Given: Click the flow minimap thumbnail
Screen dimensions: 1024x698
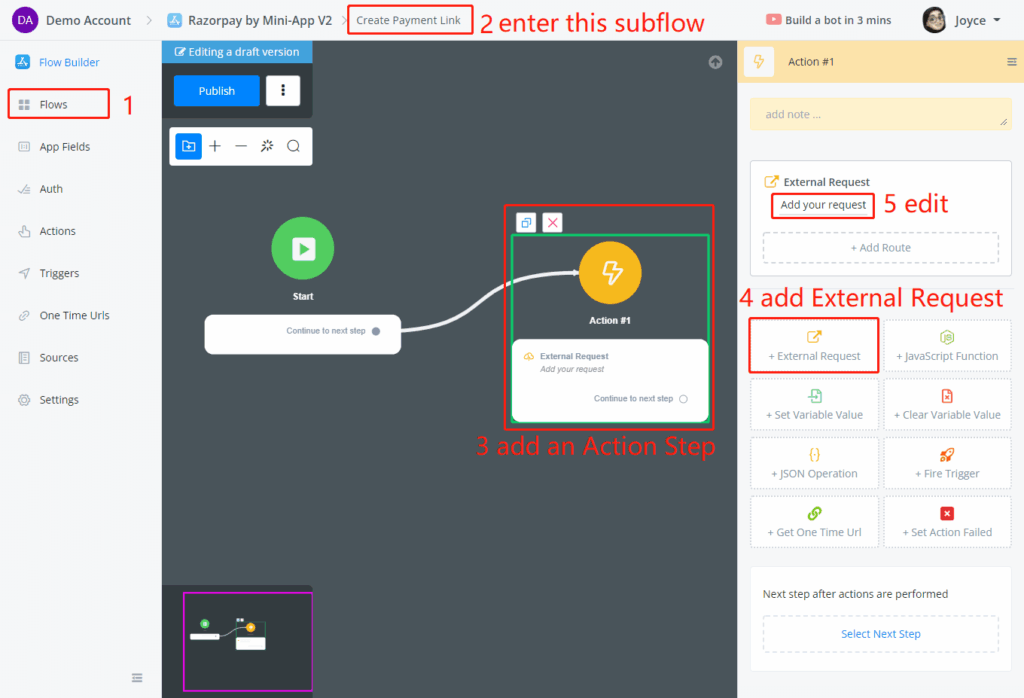Looking at the screenshot, I should (247, 641).
